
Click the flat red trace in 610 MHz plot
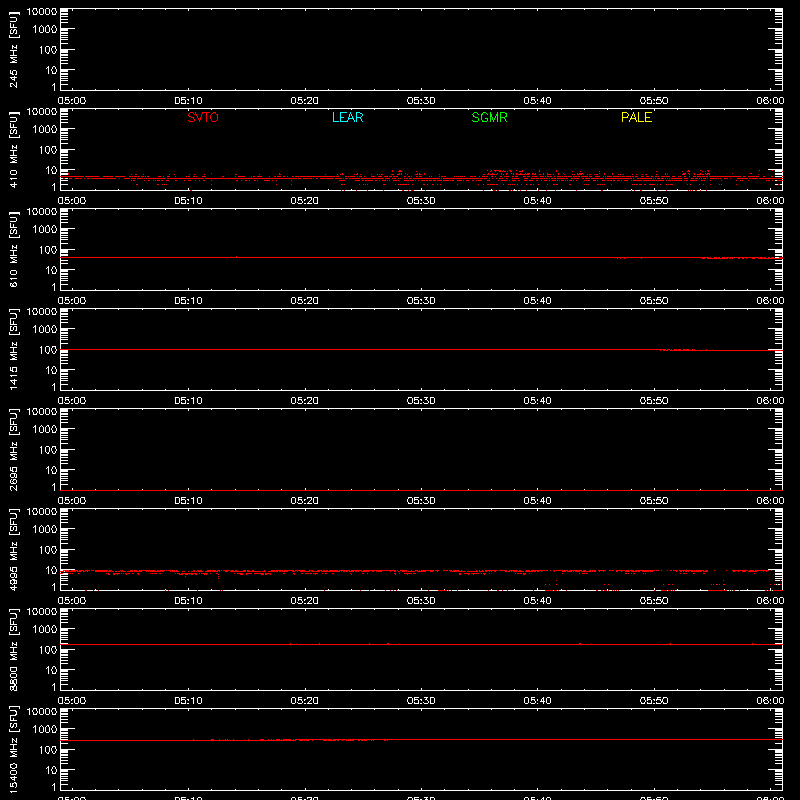pos(421,258)
